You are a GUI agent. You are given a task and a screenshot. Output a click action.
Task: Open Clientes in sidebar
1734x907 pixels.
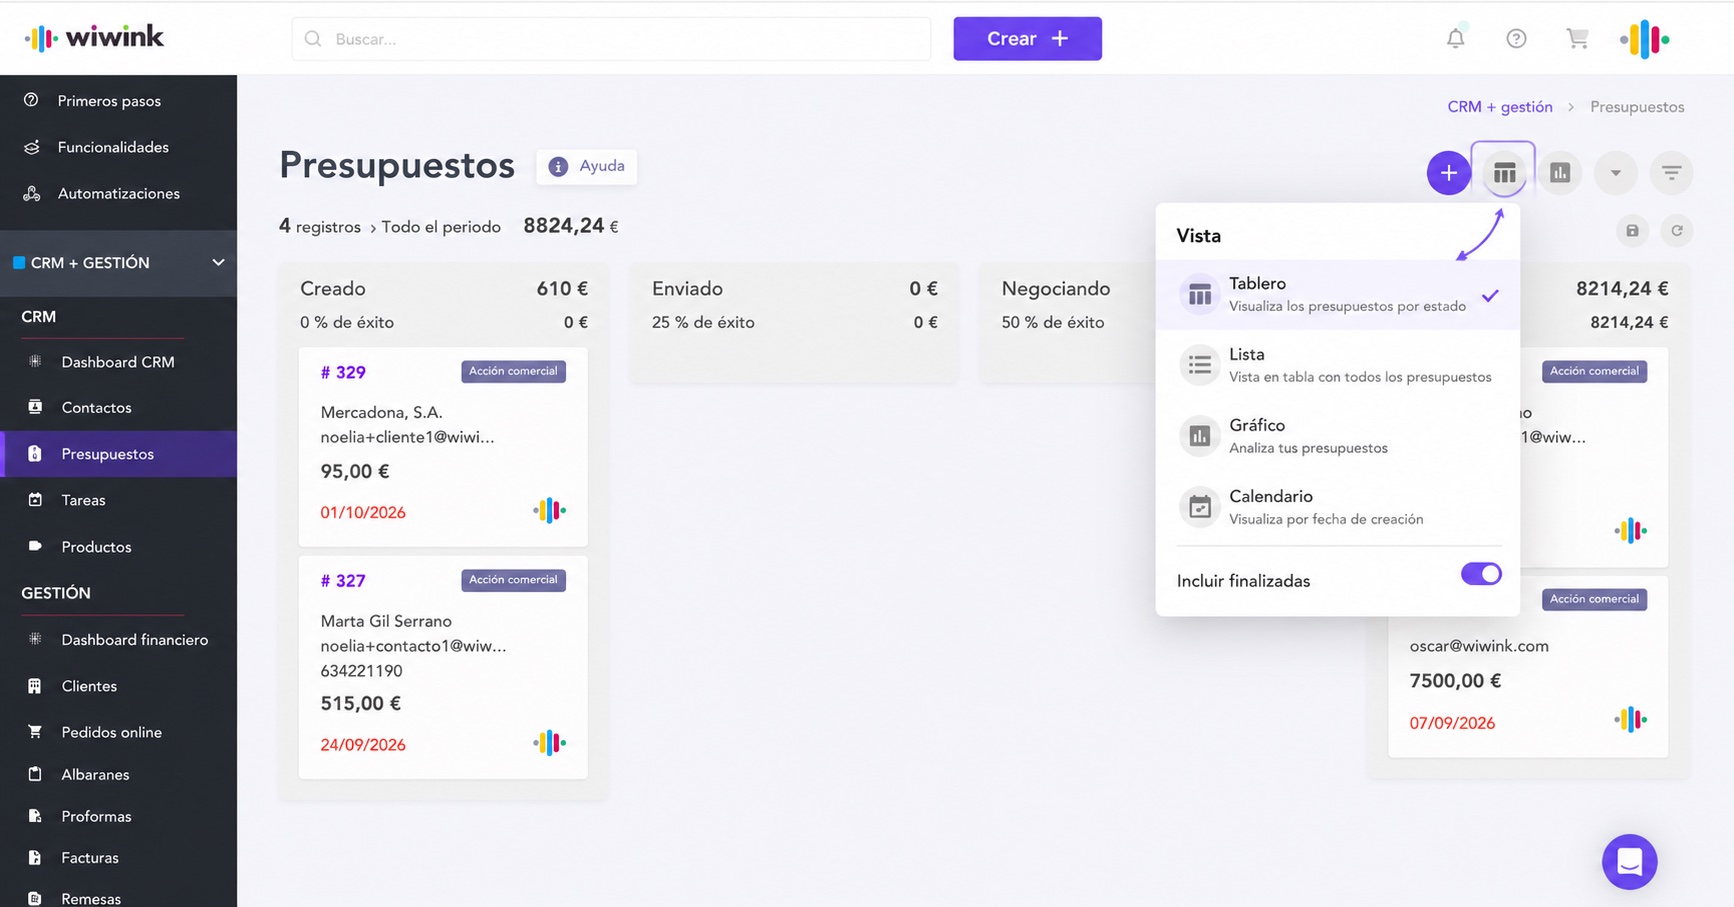(x=118, y=686)
